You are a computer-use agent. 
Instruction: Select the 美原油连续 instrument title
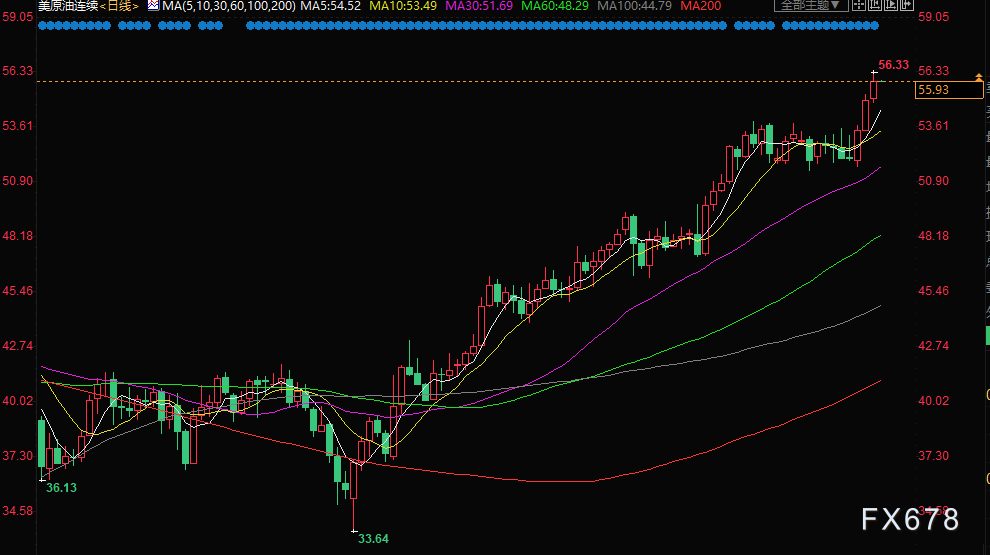[x=66, y=6]
